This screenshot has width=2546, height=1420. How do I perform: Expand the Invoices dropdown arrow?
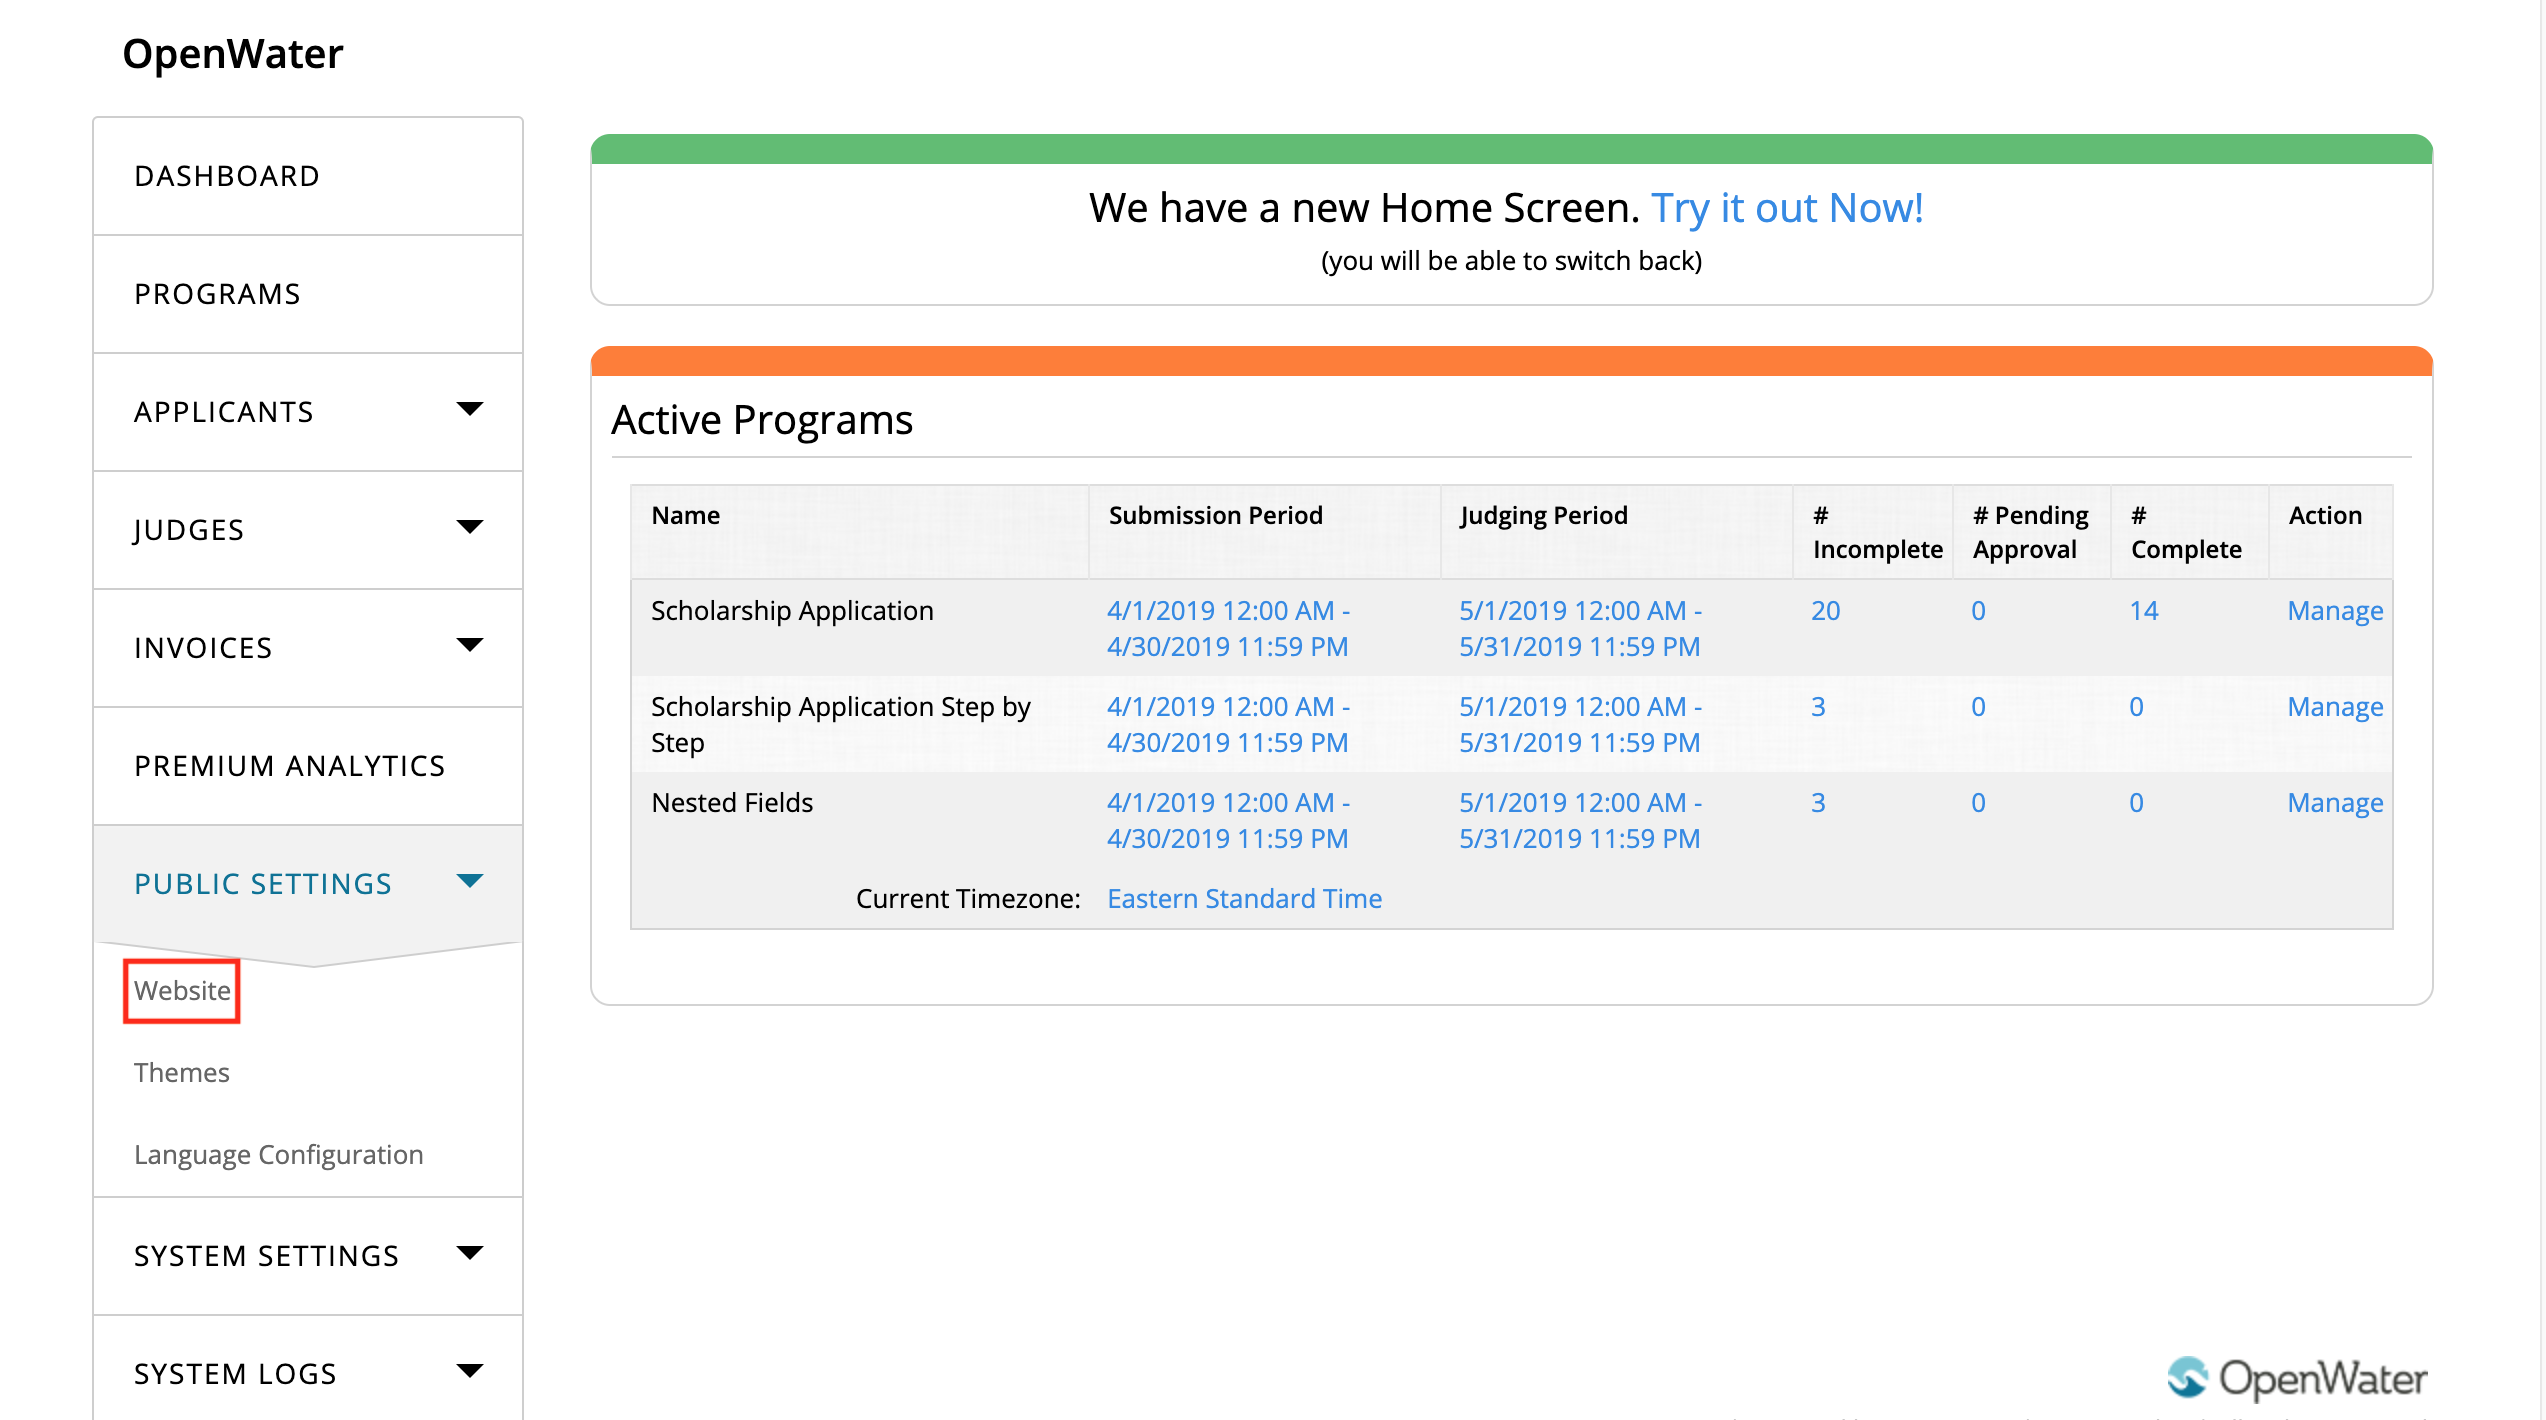pyautogui.click(x=469, y=645)
